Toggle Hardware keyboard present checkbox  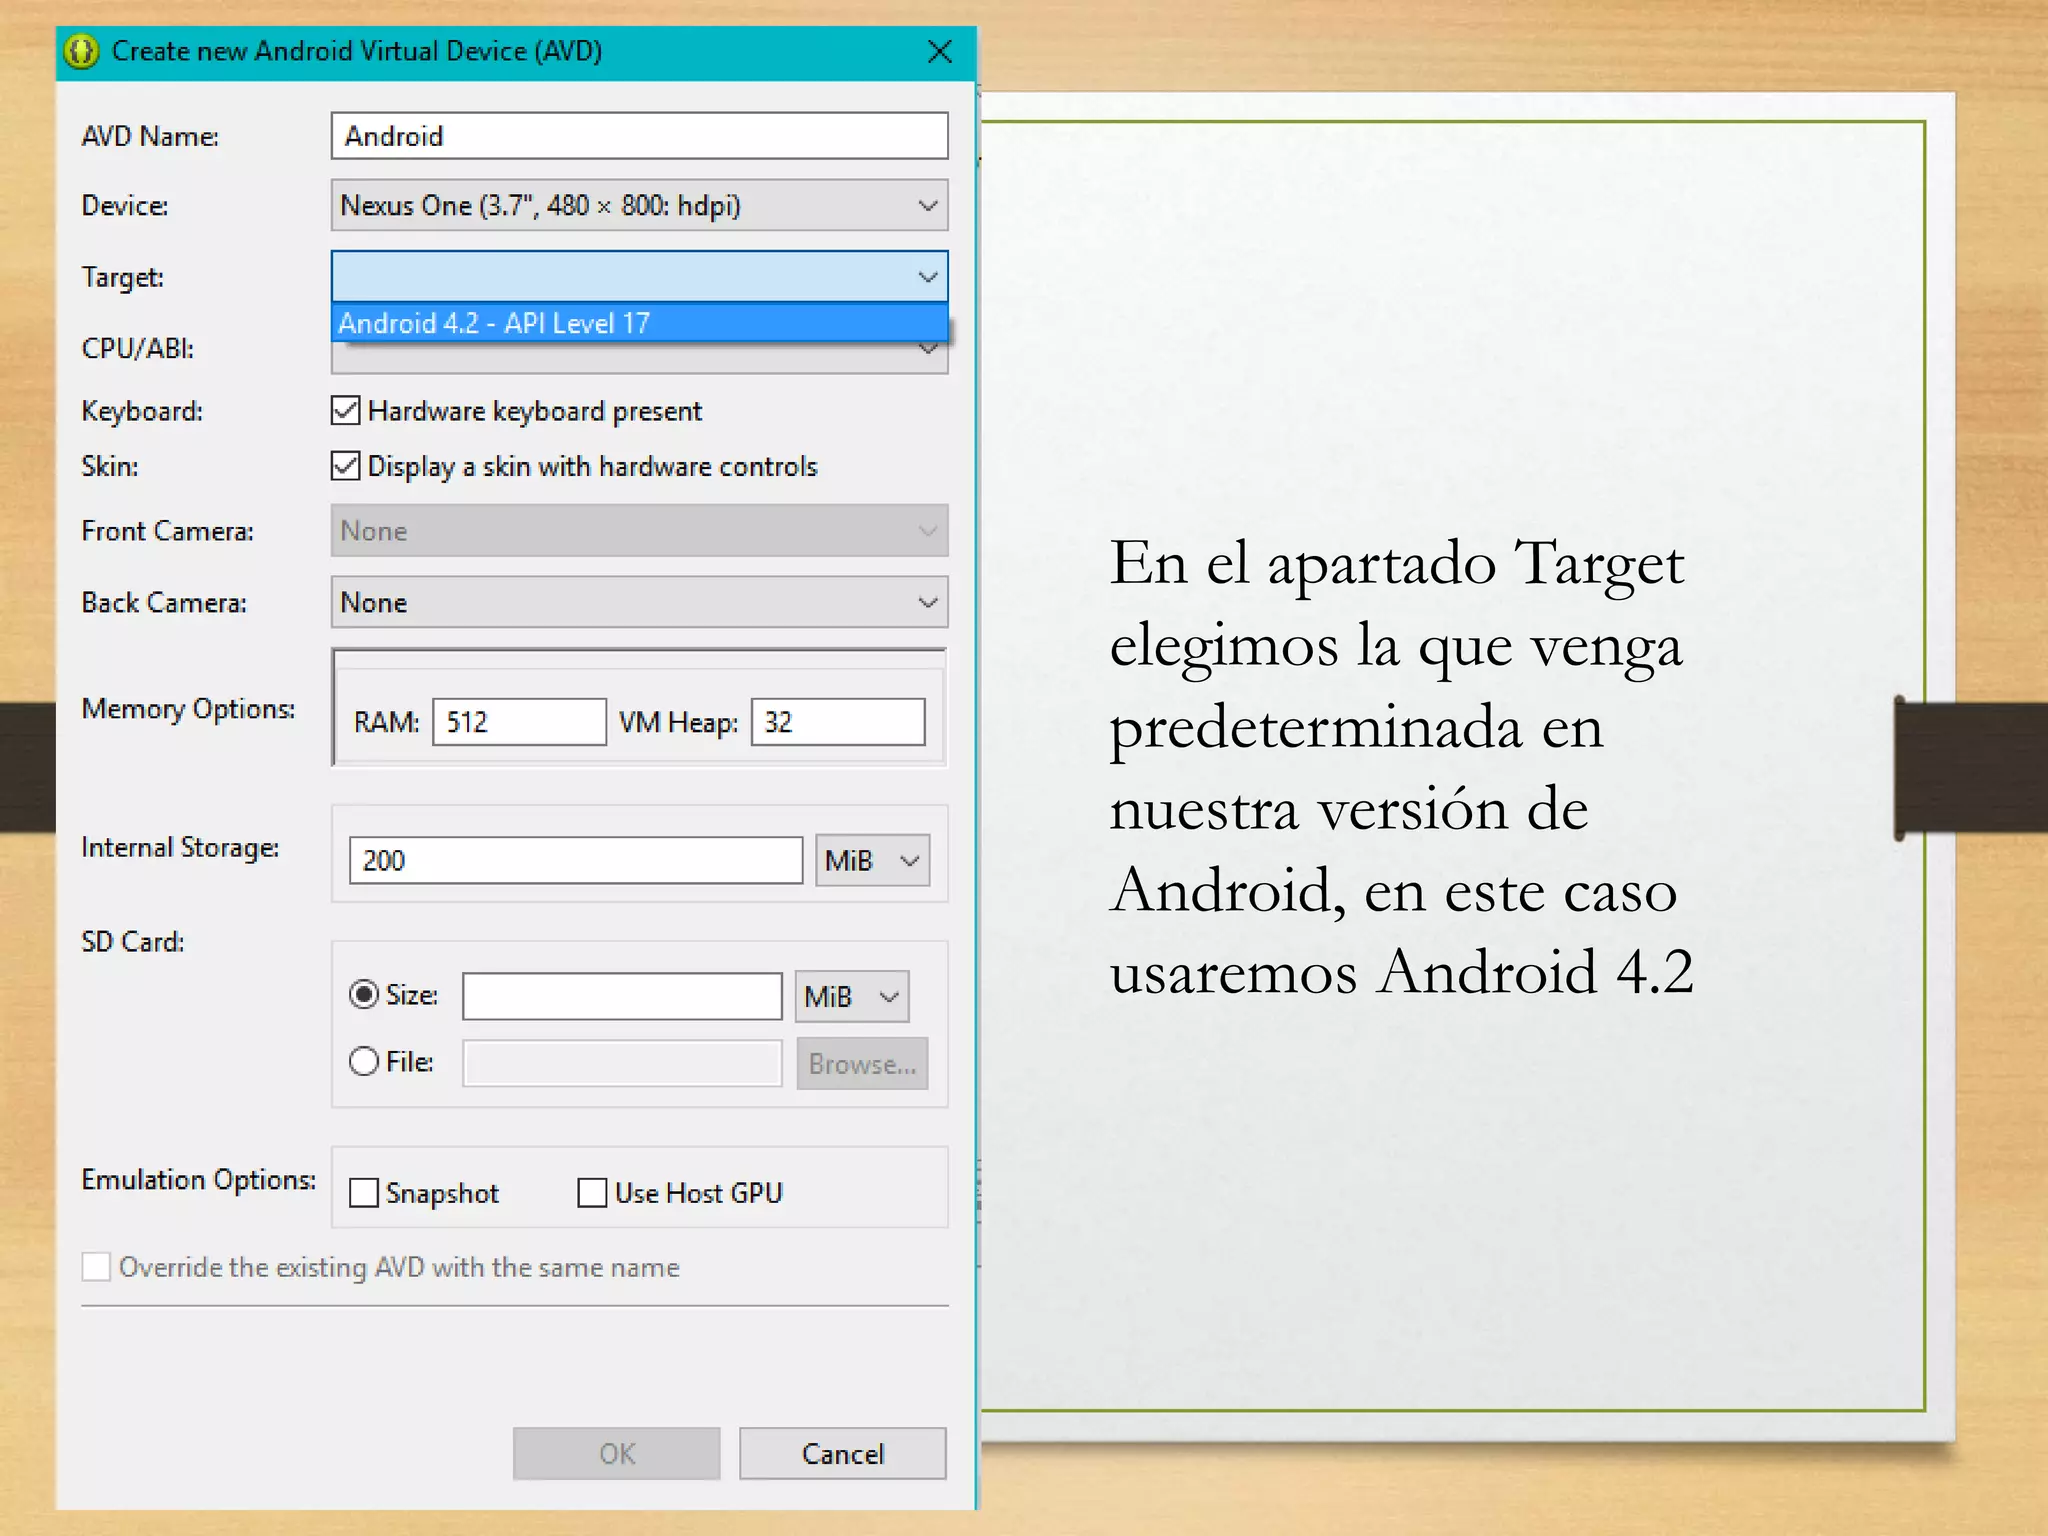tap(345, 411)
